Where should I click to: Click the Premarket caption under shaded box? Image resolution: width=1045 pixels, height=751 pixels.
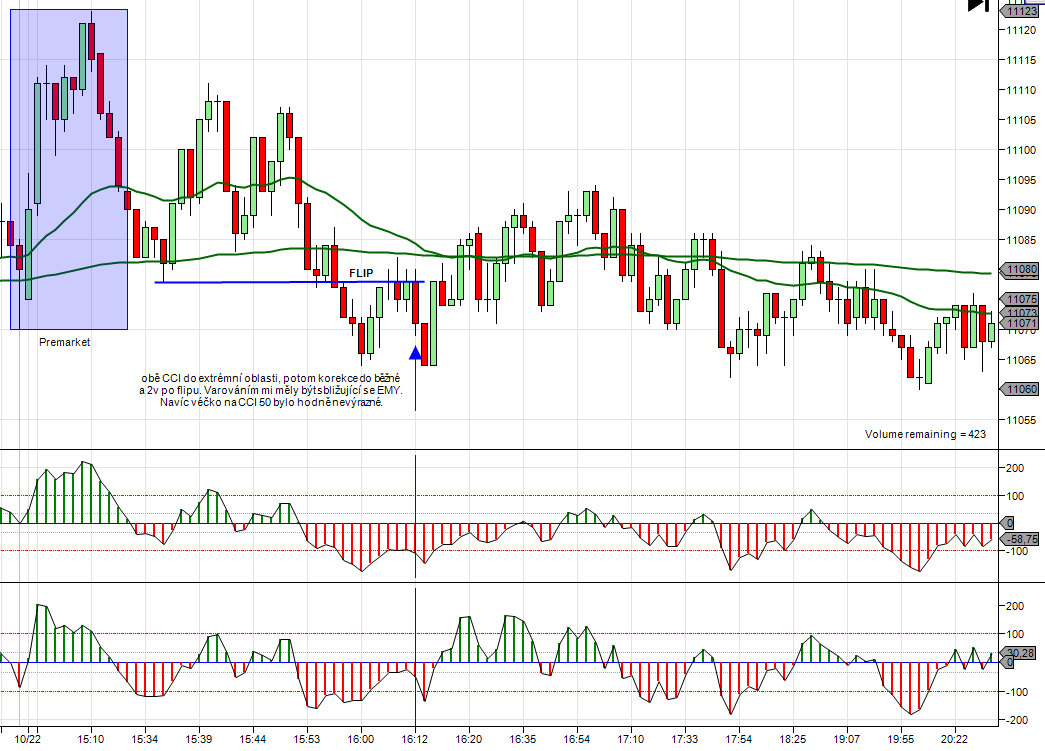[x=64, y=342]
